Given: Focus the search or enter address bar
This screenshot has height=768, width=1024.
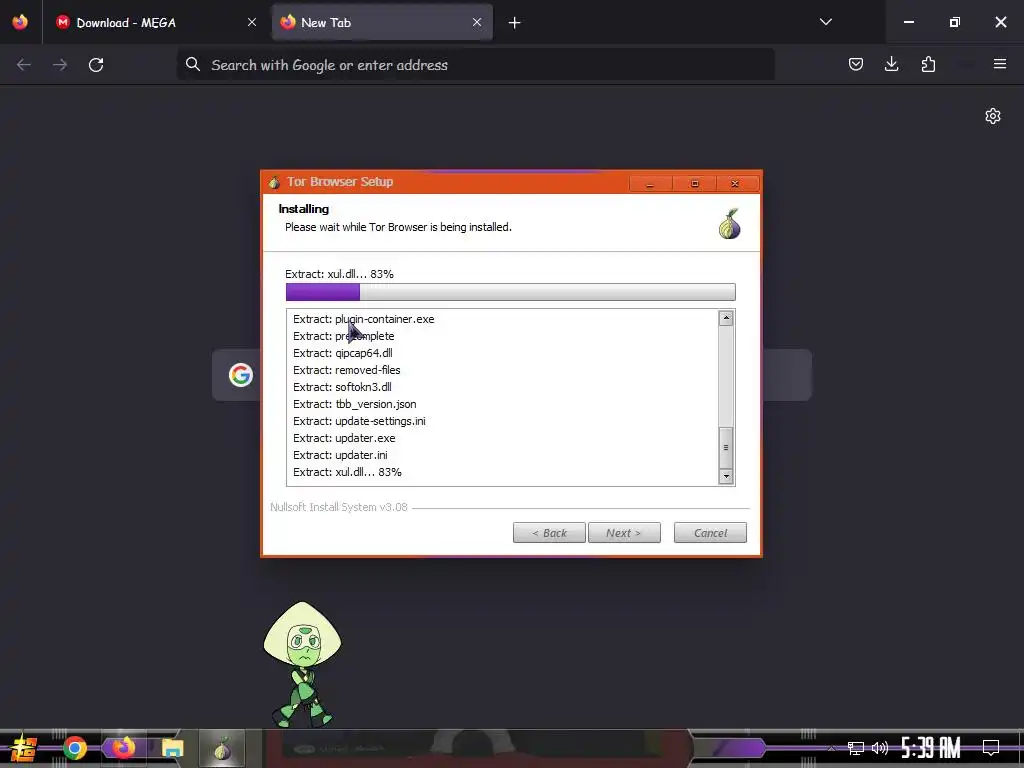Looking at the screenshot, I should pos(475,65).
